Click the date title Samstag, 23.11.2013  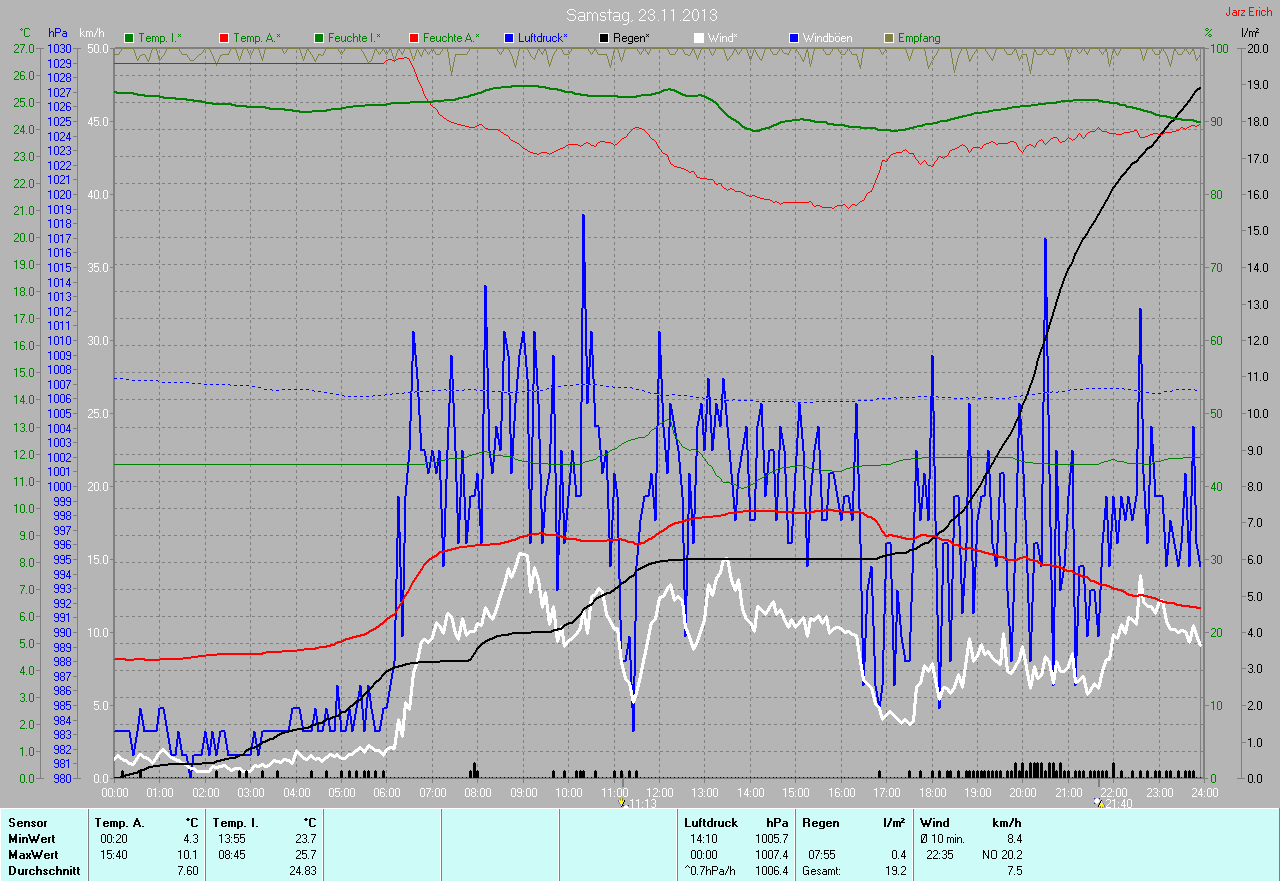641,15
